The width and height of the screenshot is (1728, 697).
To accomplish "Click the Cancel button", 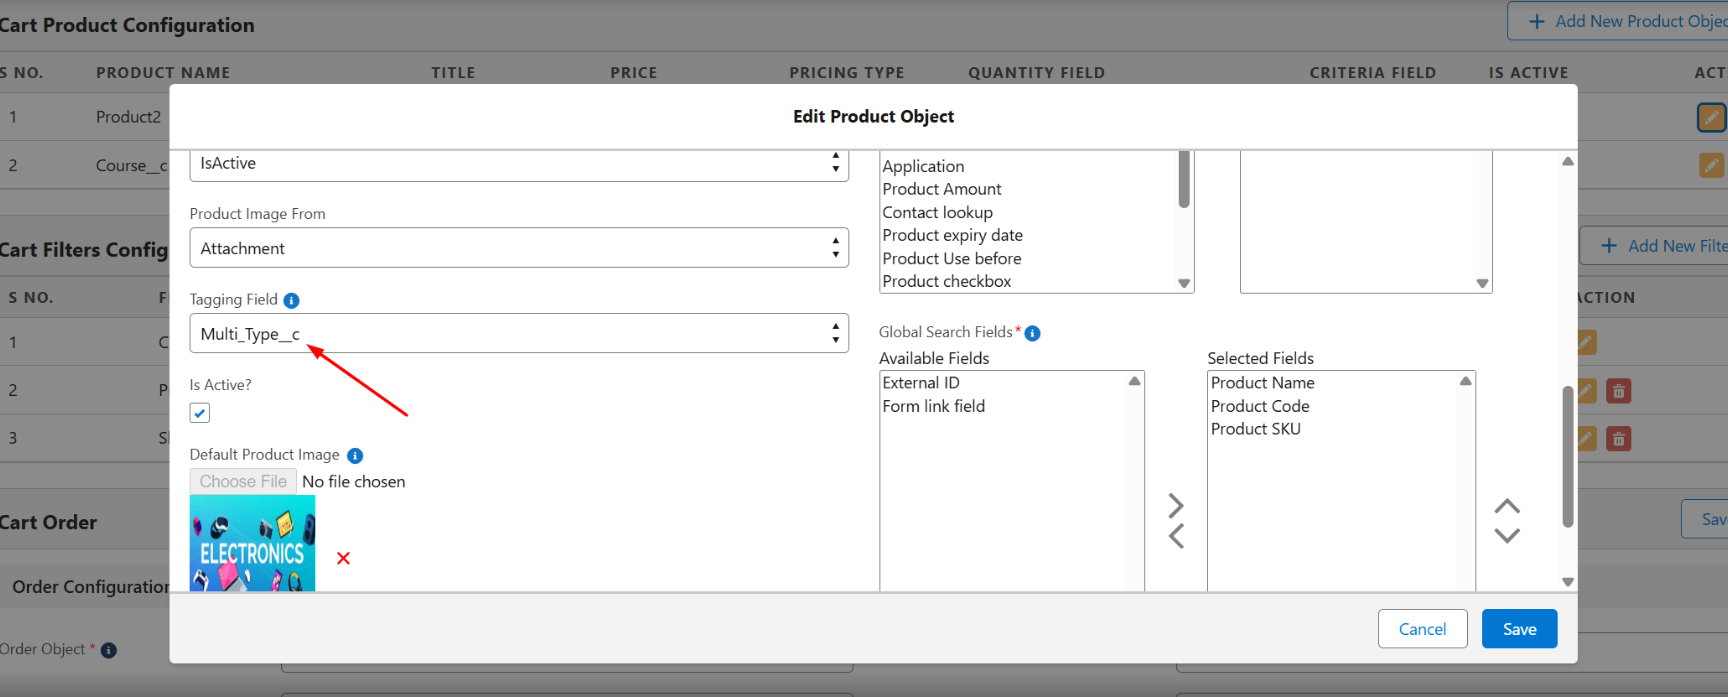I will click(x=1422, y=629).
